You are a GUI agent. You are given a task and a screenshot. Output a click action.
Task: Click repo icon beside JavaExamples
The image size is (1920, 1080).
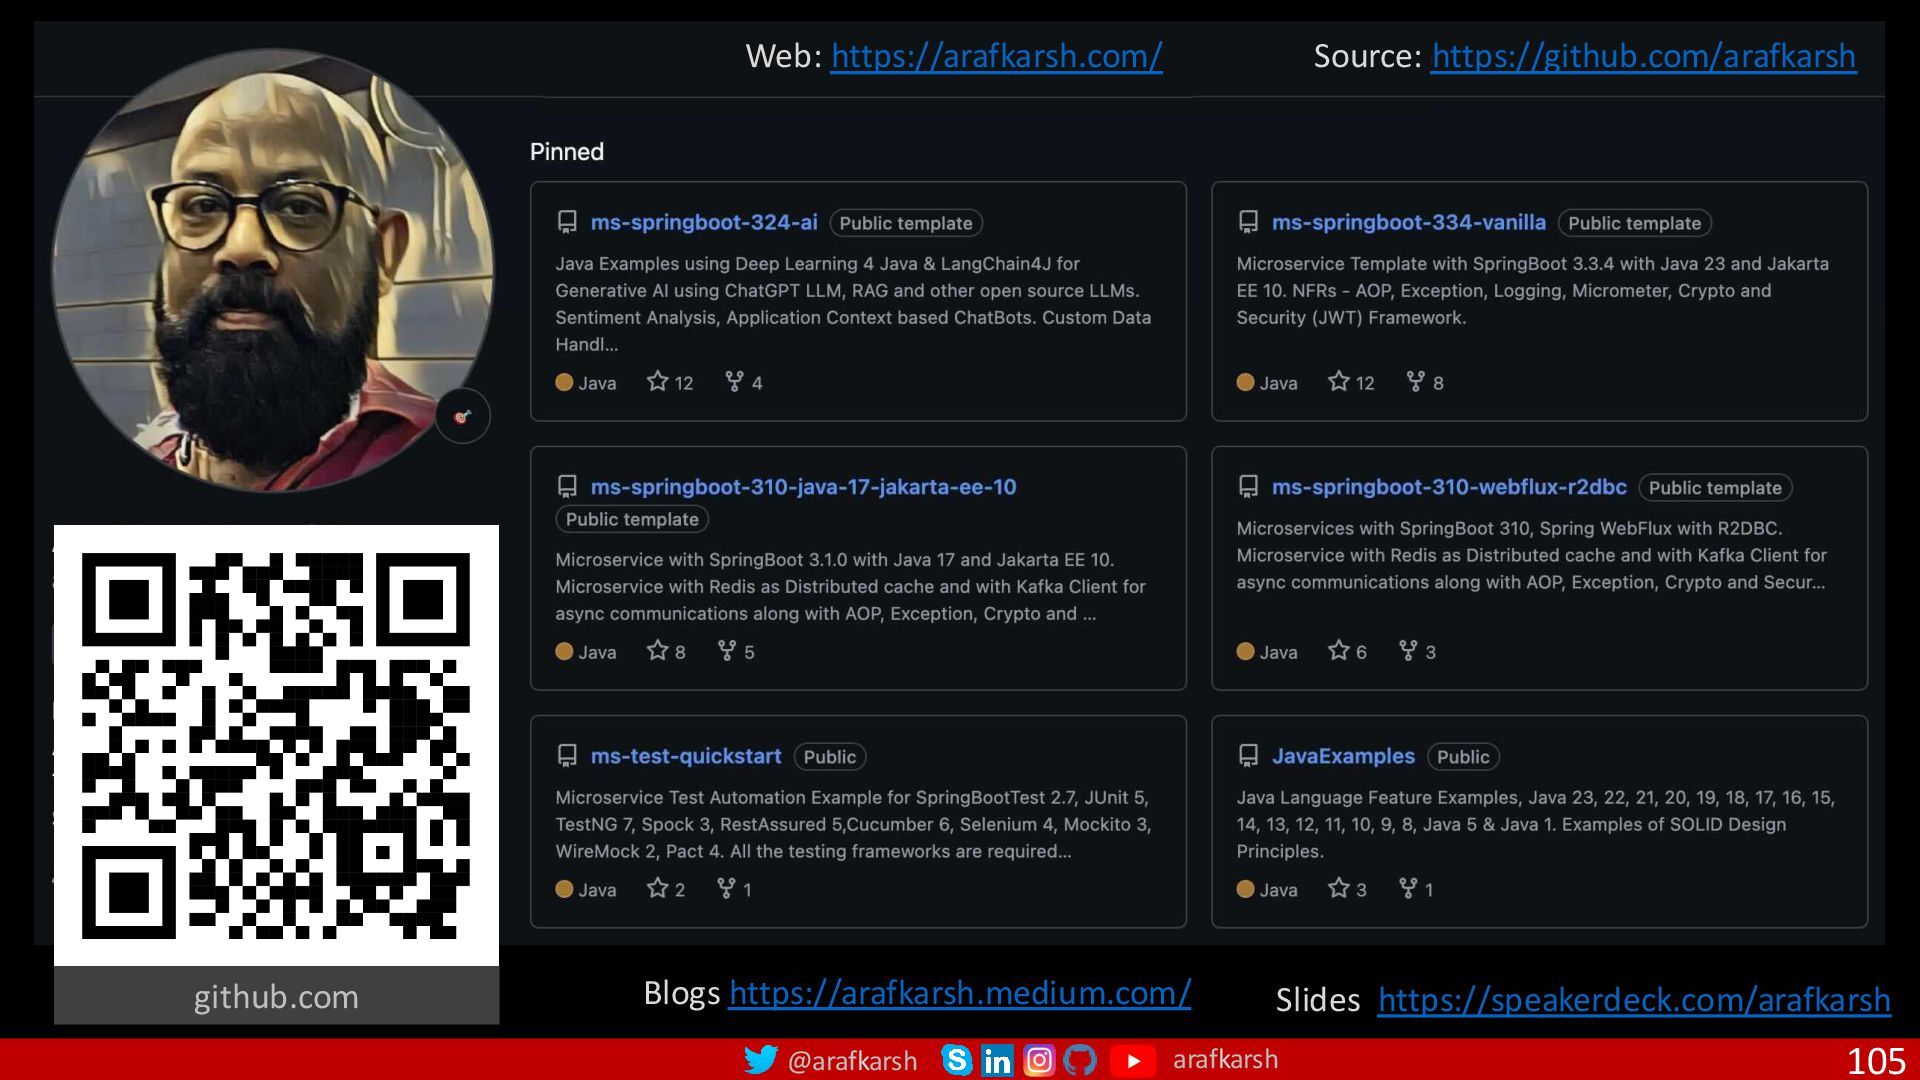[x=1248, y=756]
